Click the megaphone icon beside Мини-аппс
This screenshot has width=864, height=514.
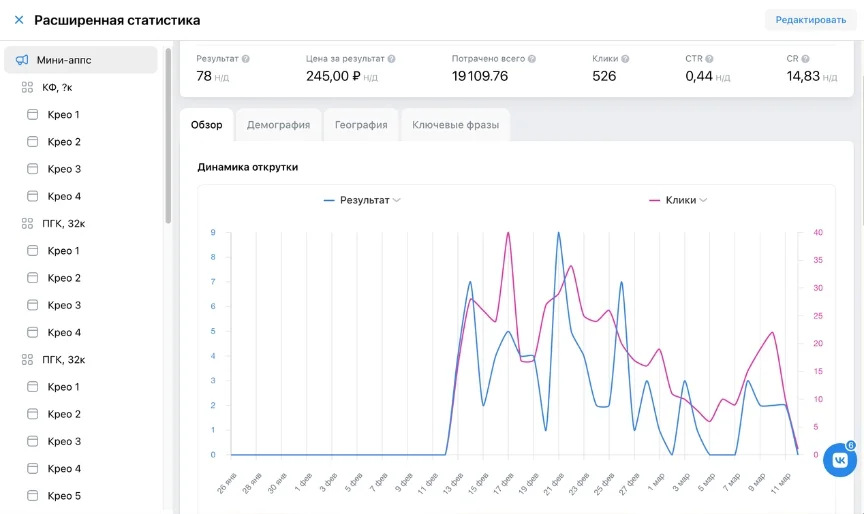tap(22, 60)
